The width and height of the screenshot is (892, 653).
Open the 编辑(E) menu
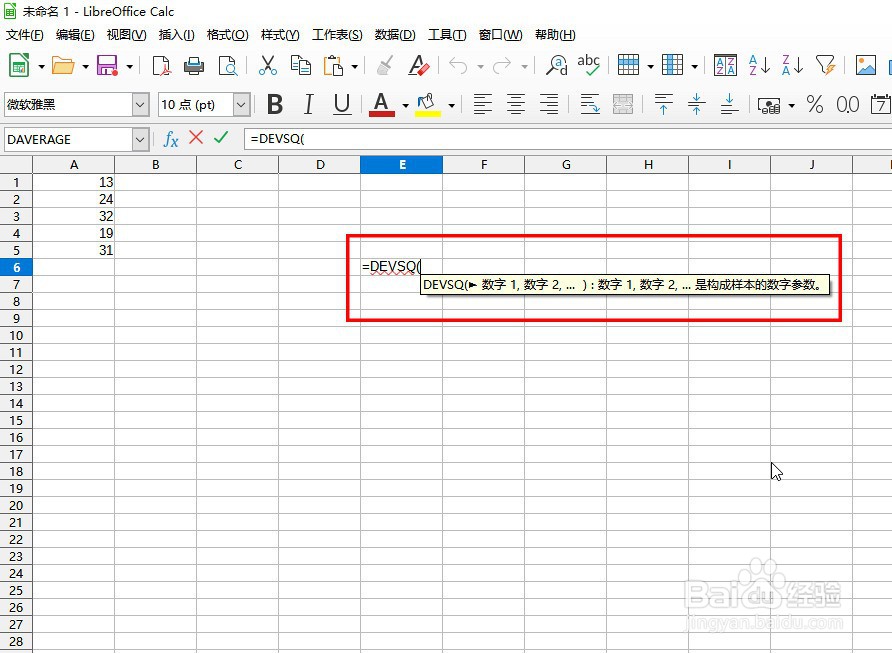tap(75, 35)
